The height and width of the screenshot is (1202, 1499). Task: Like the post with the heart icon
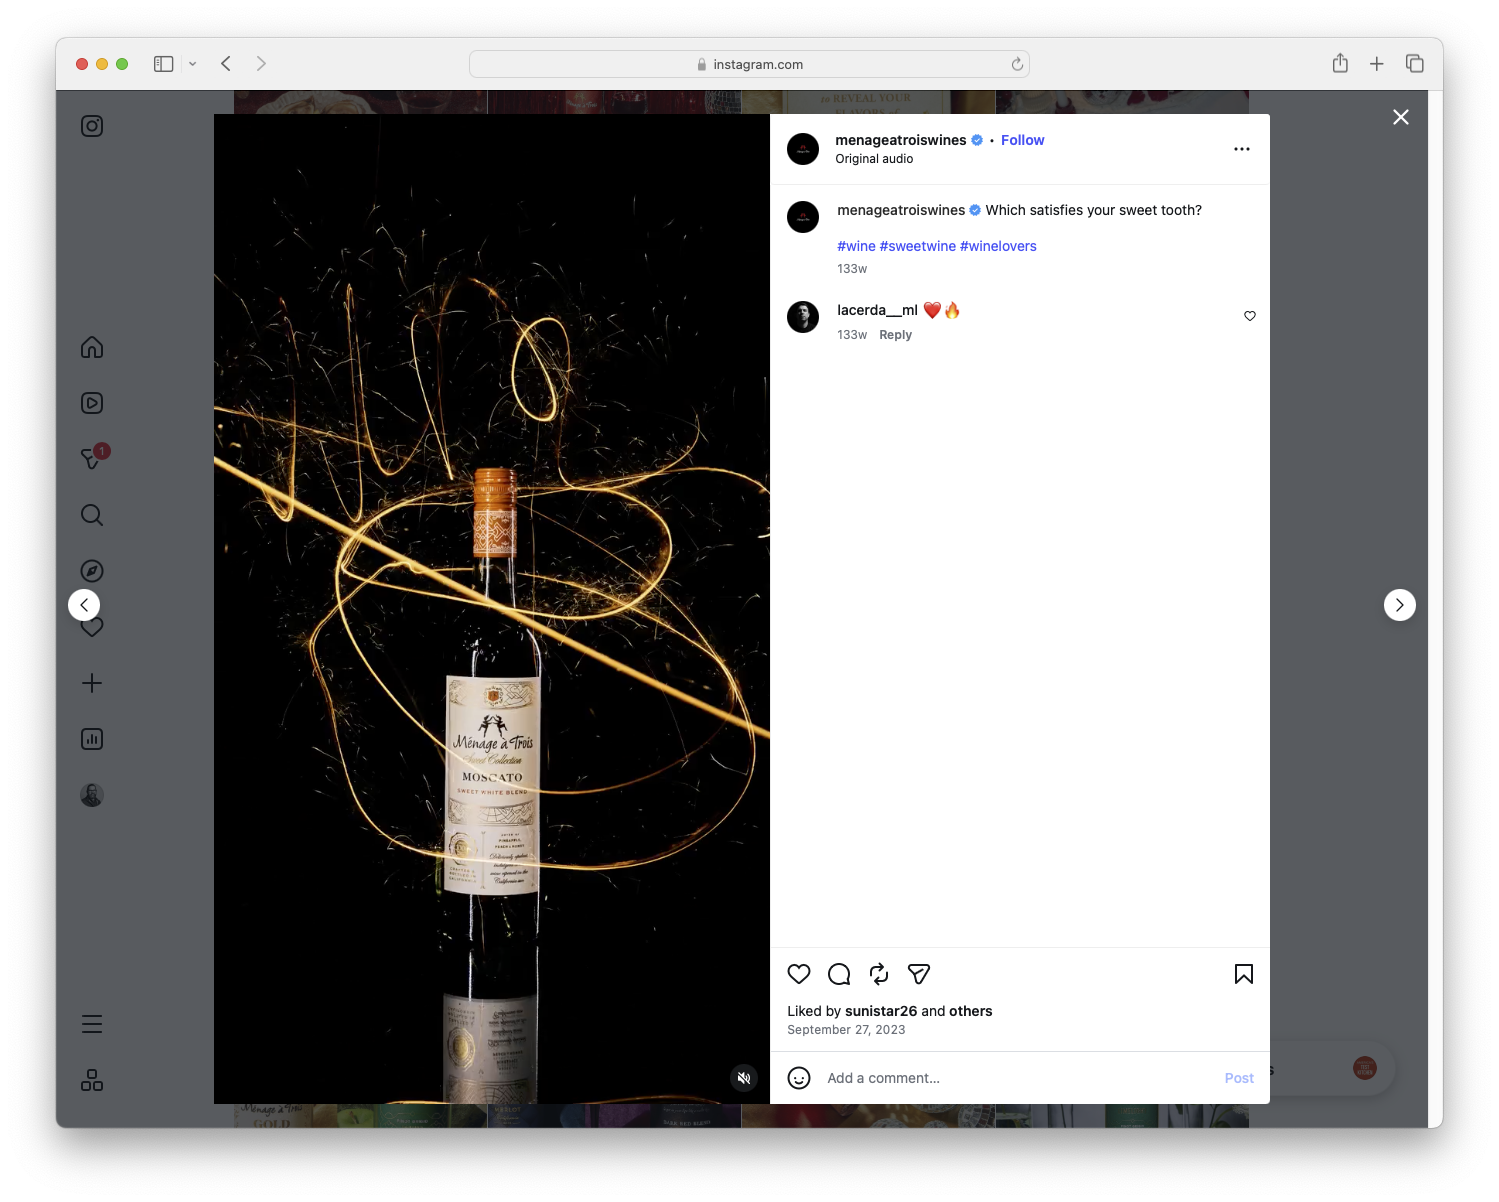798,974
